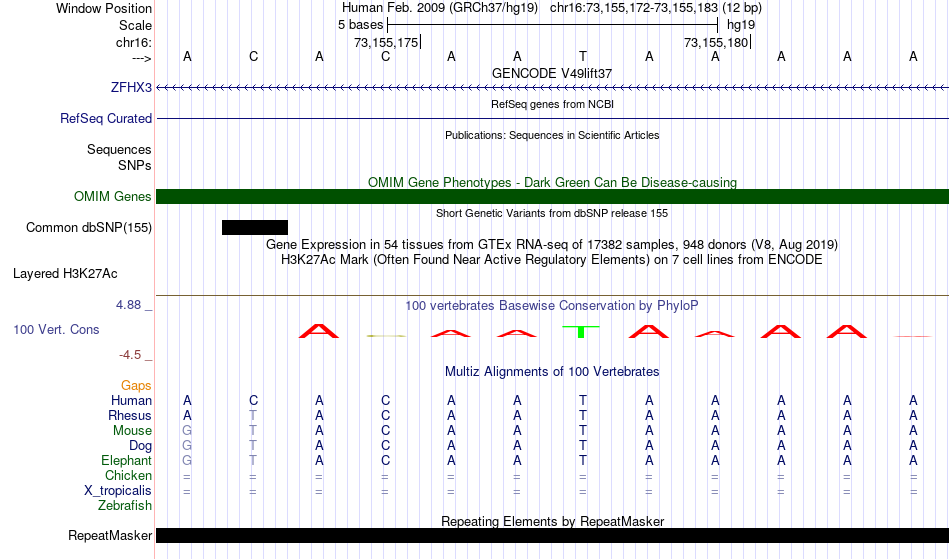Click the 4.88 PhyloP upper scale value

[128, 305]
